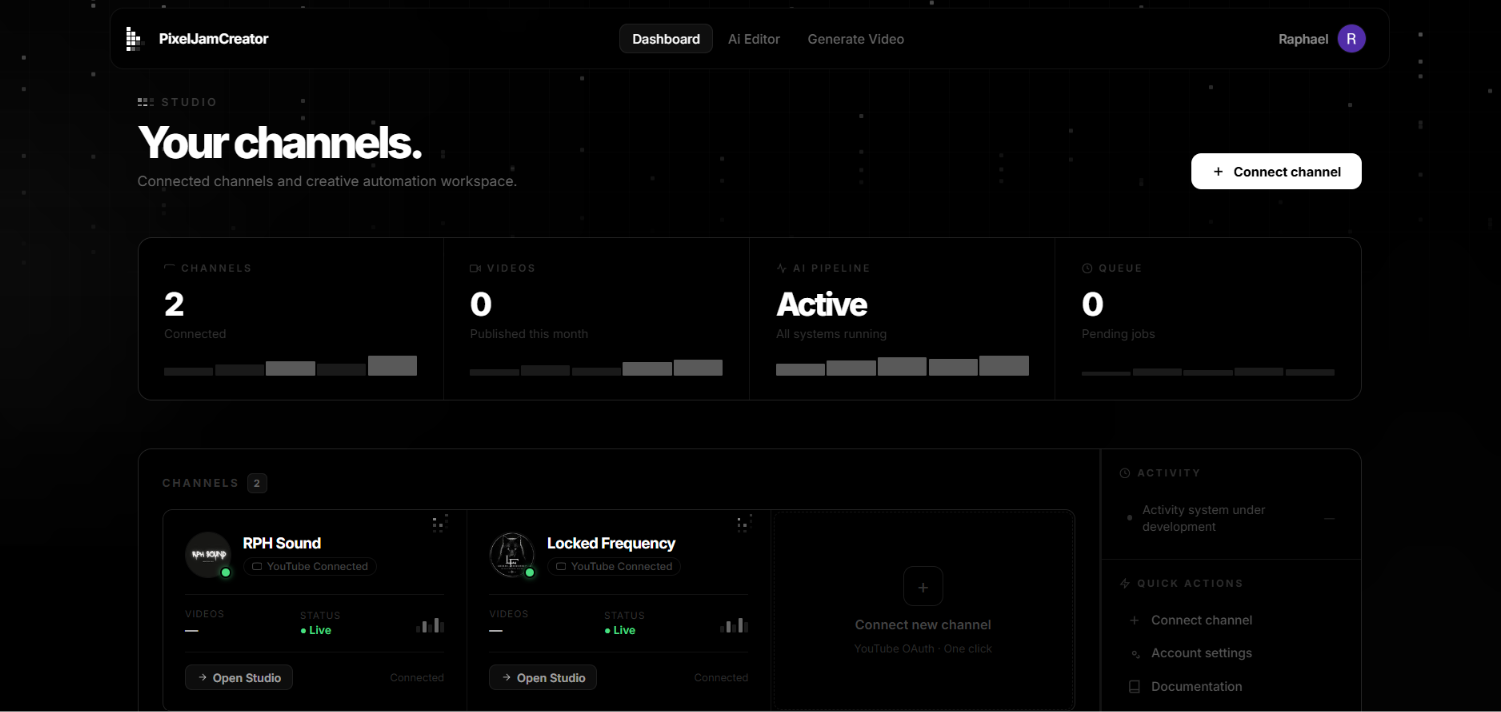Click the Activity clock icon
This screenshot has height=712, width=1501.
1125,473
